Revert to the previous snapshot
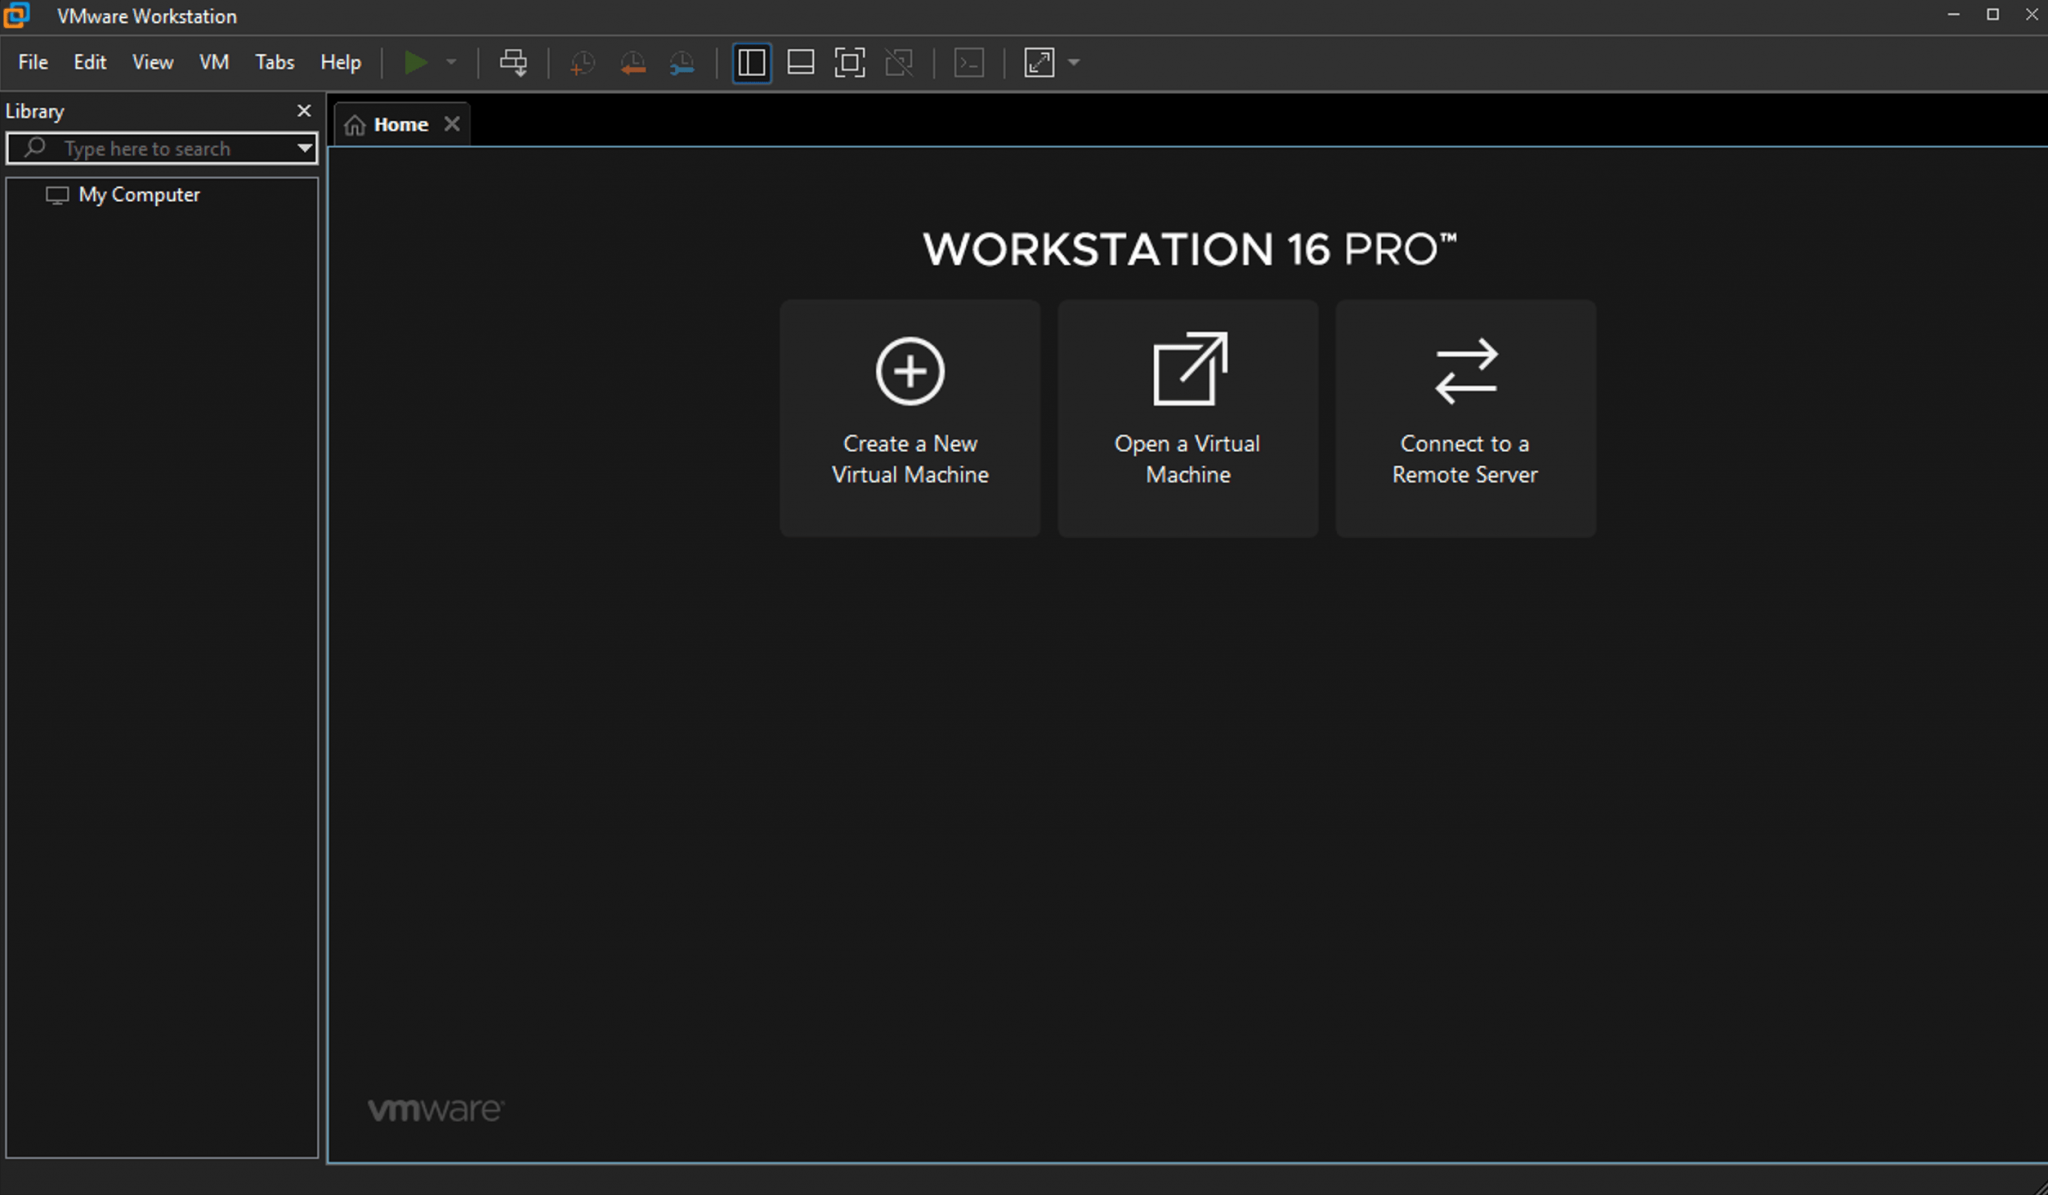This screenshot has height=1195, width=2048. click(x=632, y=62)
